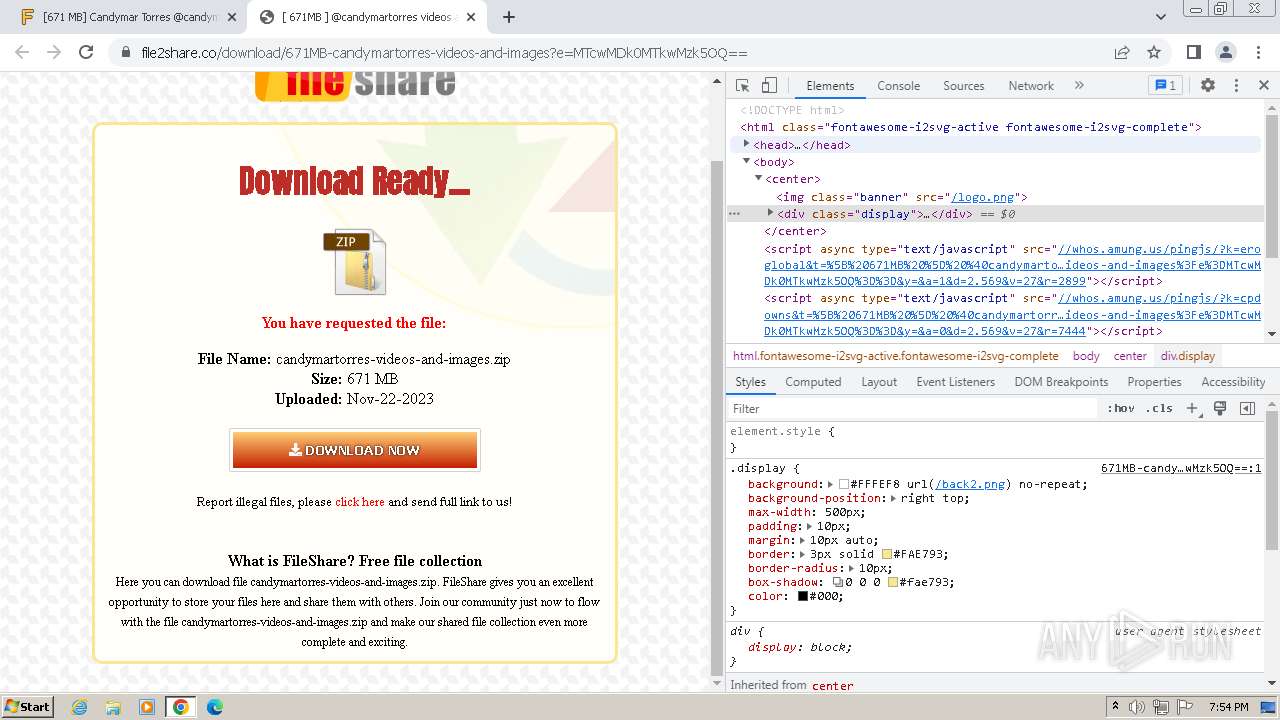Expand the background shorthand property
The width and height of the screenshot is (1280, 720).
tap(830, 484)
